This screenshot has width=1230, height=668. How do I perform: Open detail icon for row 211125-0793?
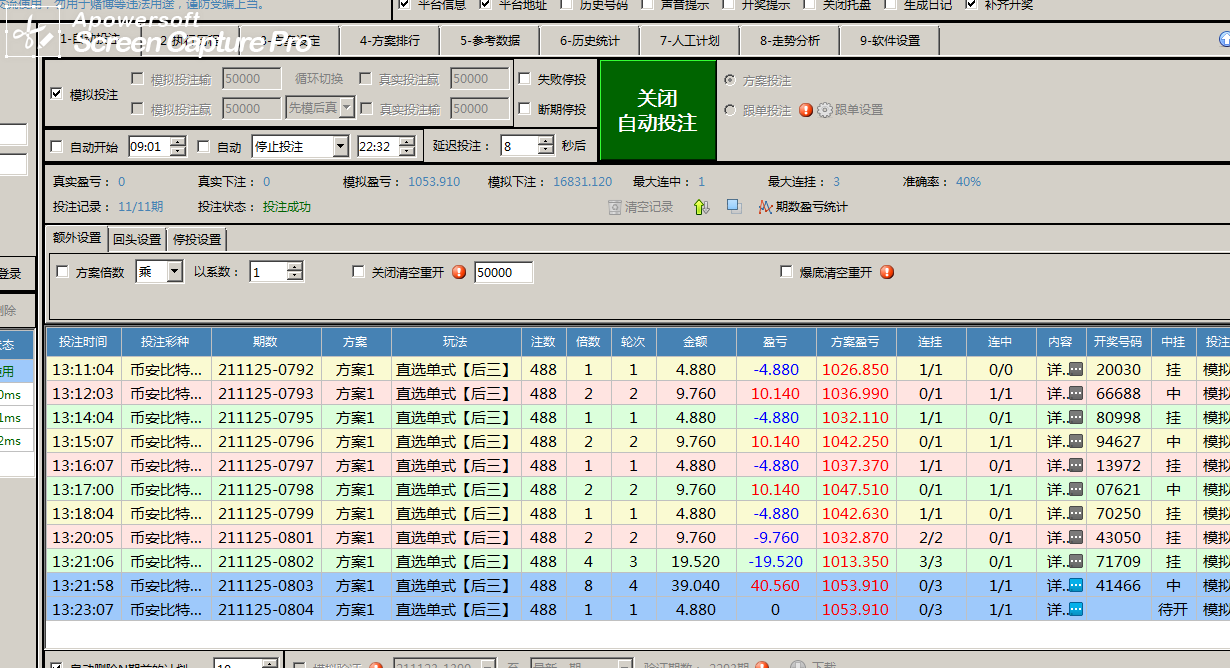pos(1075,393)
